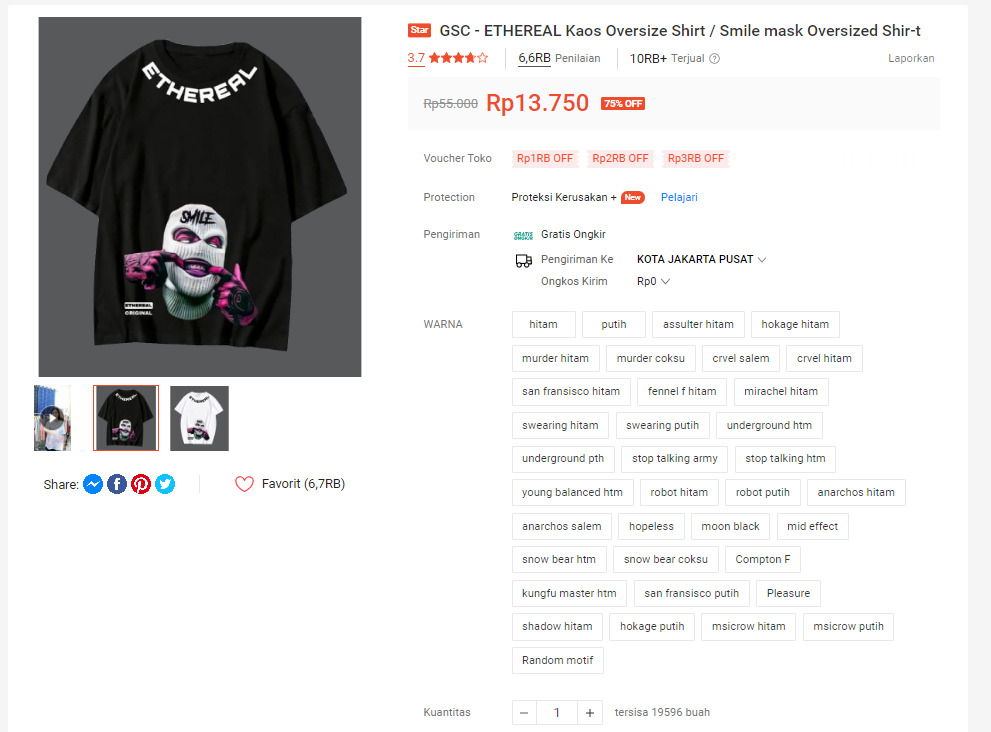Increase quantity with plus button

[590, 713]
